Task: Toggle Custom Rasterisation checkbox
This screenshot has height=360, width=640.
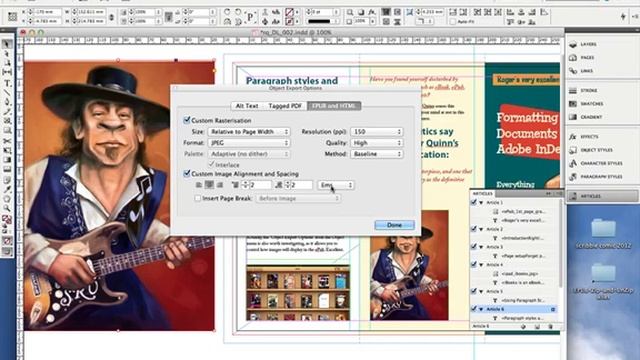Action: click(x=187, y=120)
